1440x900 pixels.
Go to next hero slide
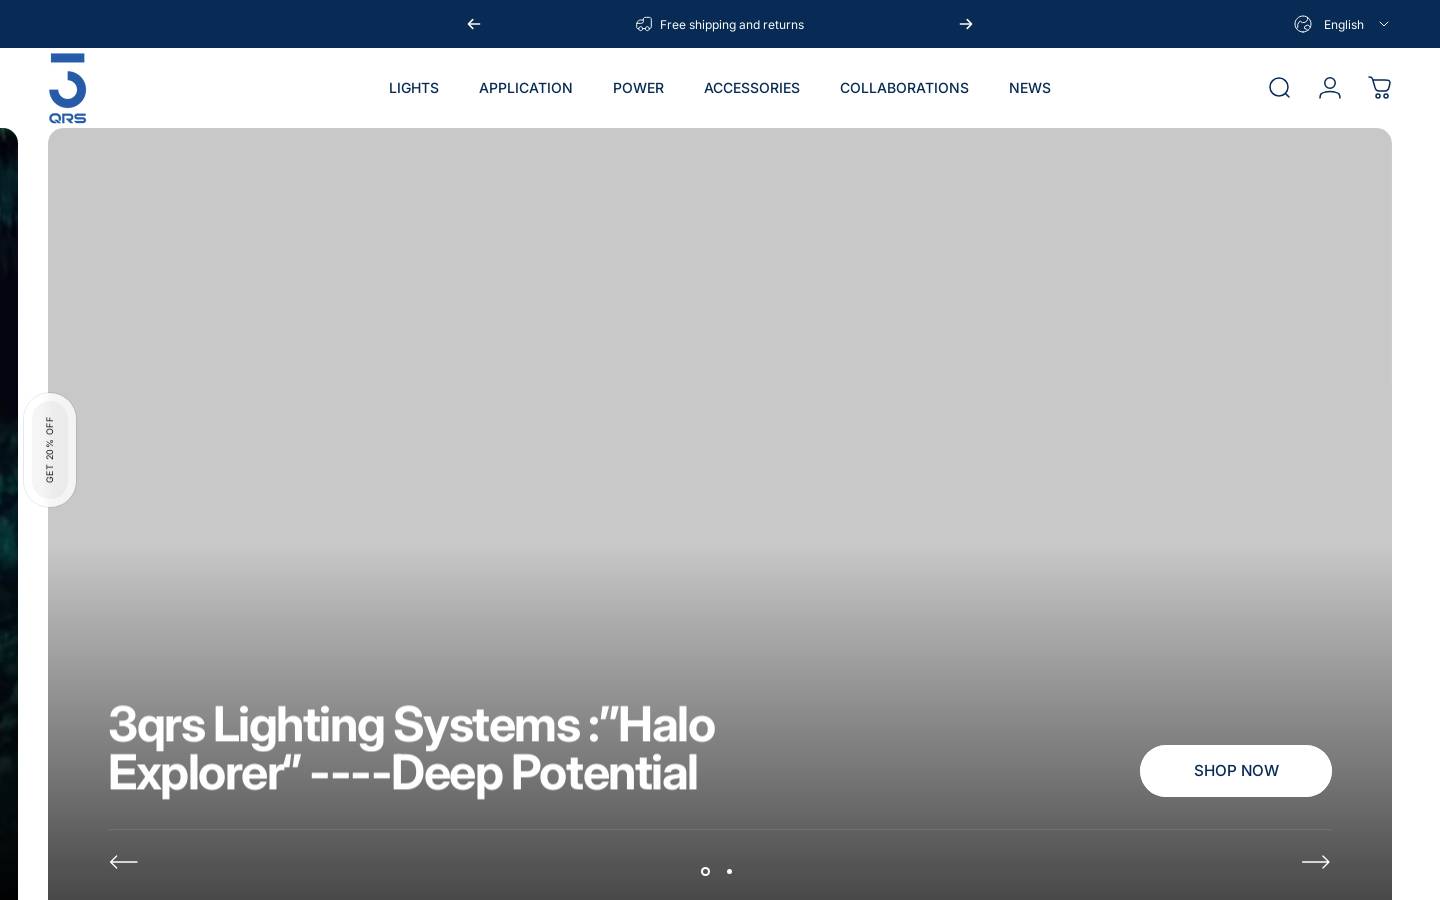pos(1316,862)
